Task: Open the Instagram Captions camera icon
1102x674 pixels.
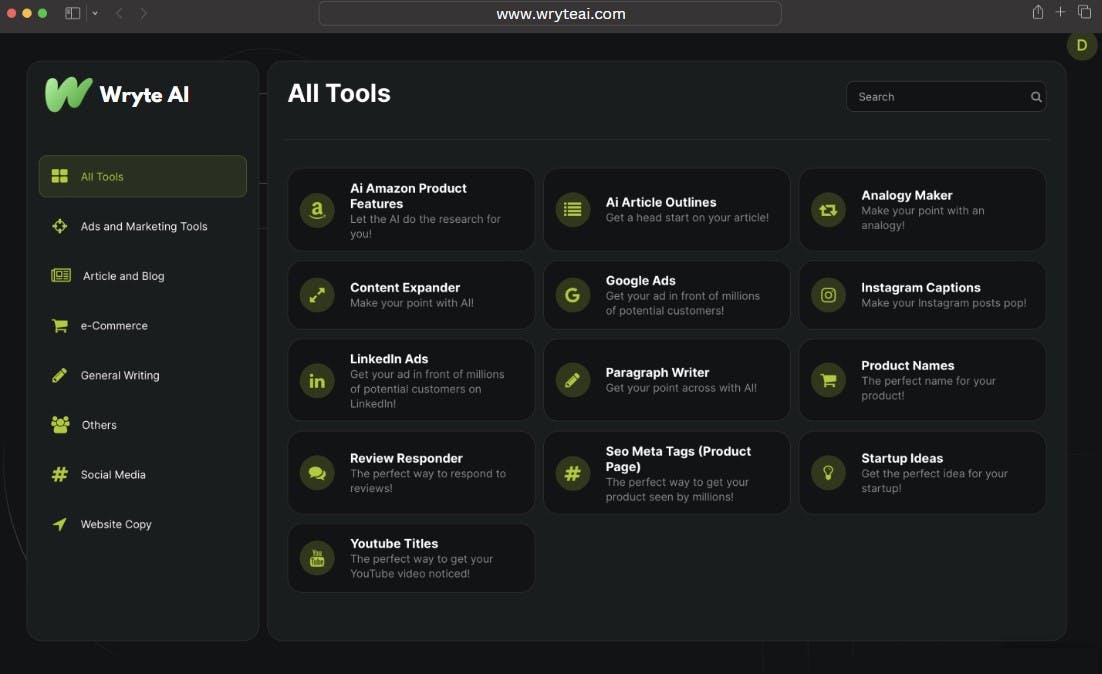Action: point(828,295)
